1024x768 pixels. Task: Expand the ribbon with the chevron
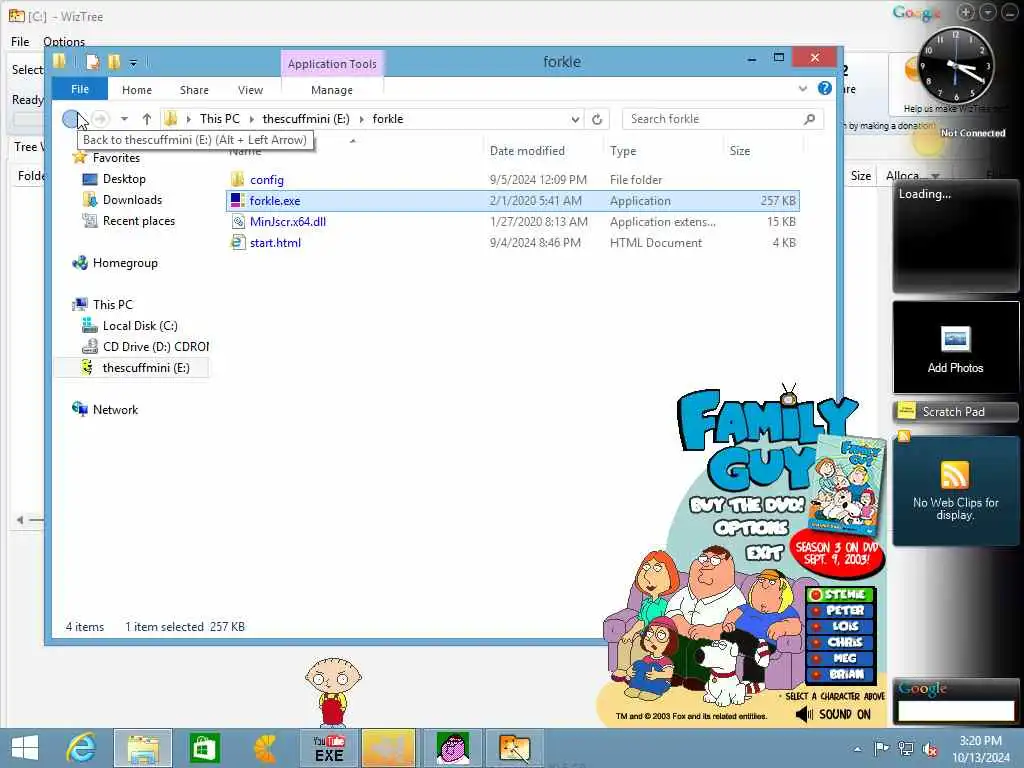click(803, 89)
